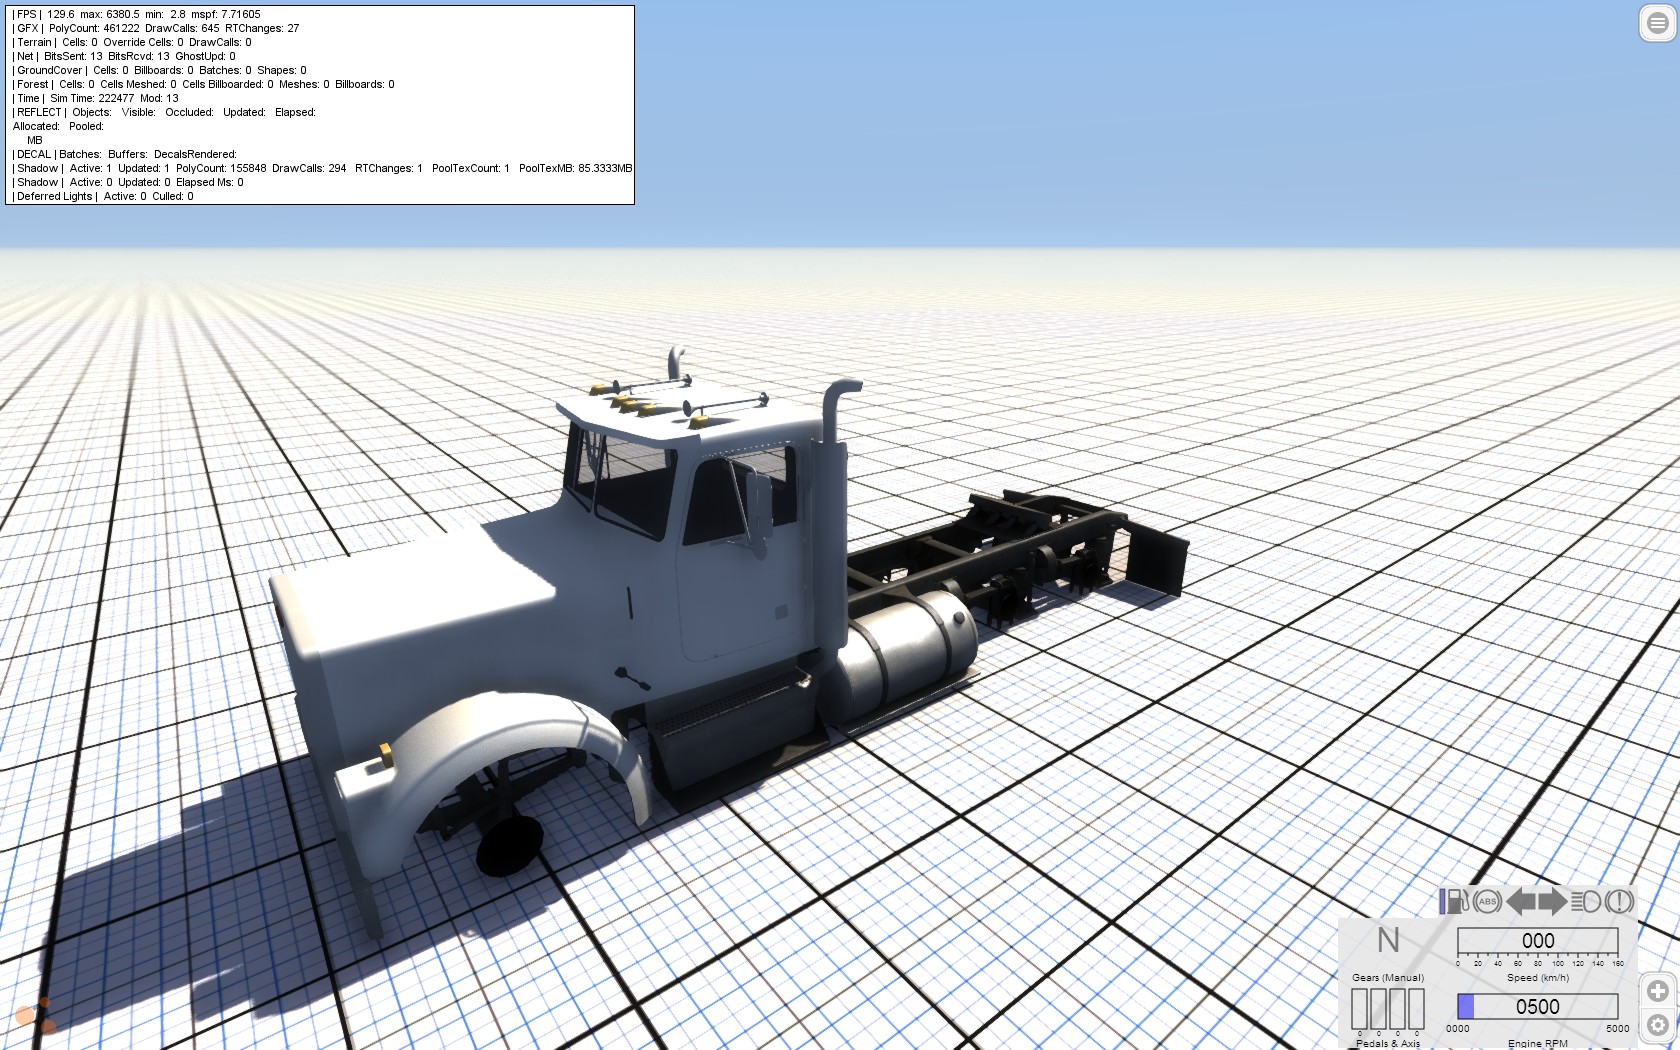
Task: Click the Net BitsSent stats line
Action: pos(124,56)
